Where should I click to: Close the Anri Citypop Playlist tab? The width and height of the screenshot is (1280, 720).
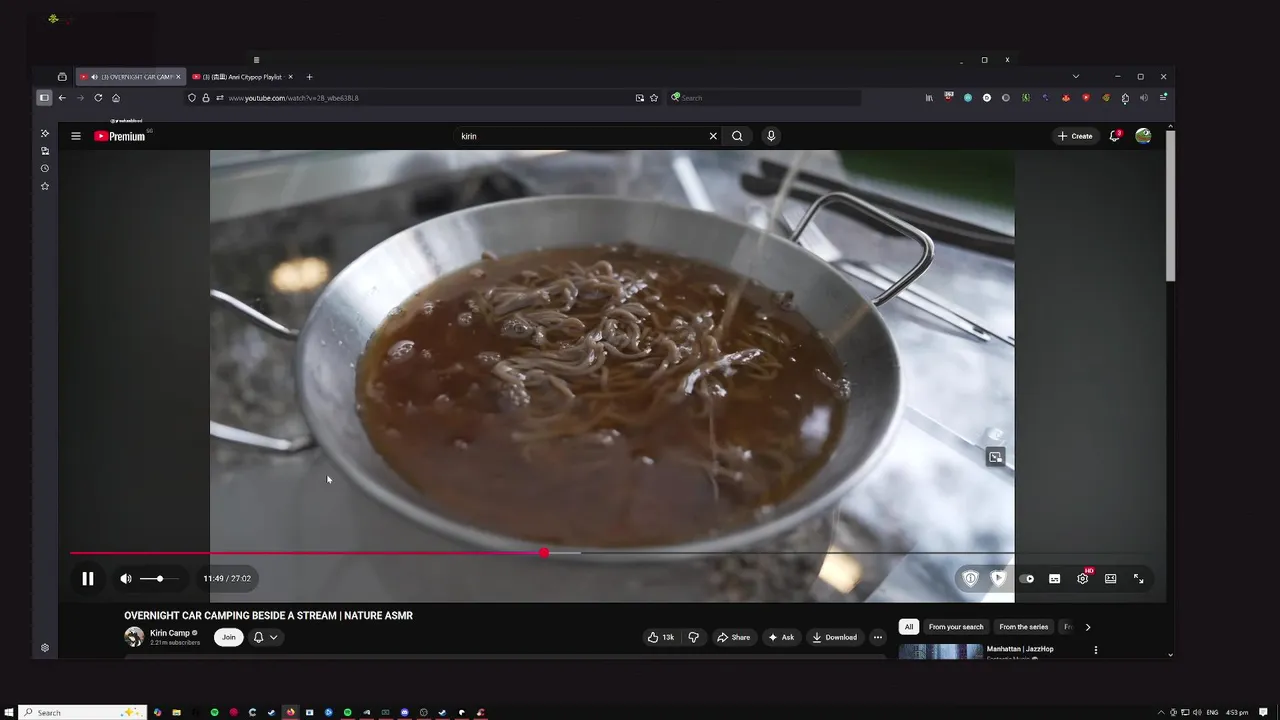coord(291,77)
